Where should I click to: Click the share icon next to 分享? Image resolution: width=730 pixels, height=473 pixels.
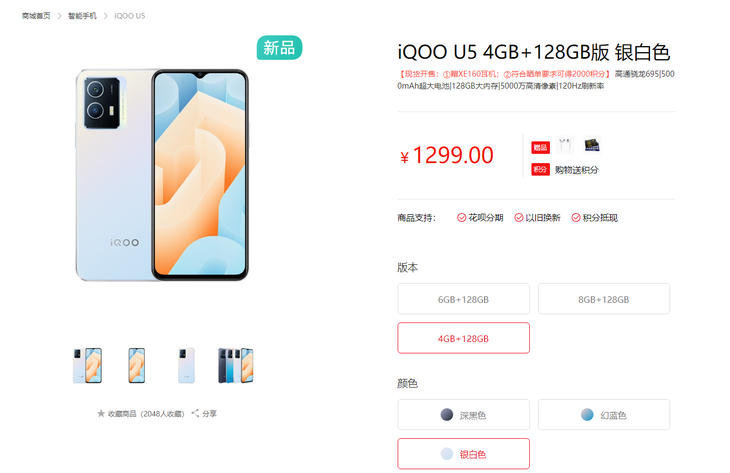tap(195, 413)
